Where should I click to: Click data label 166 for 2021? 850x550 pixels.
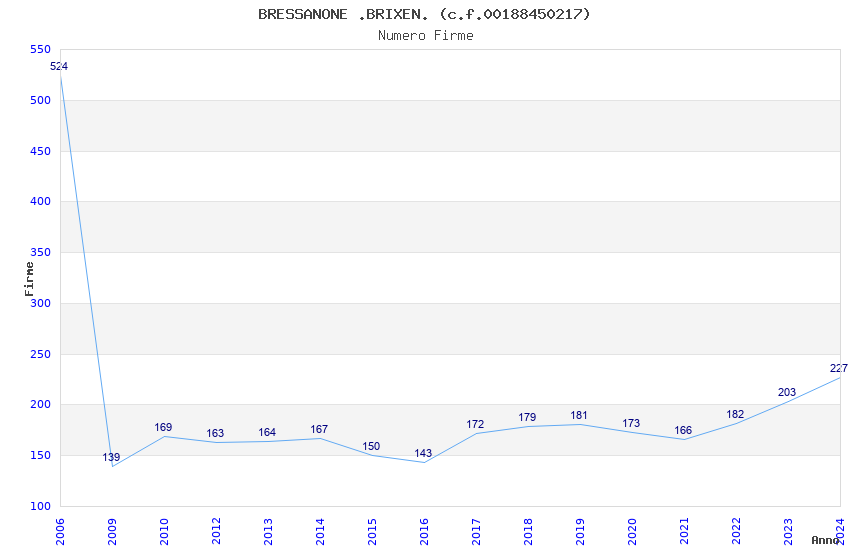click(683, 430)
